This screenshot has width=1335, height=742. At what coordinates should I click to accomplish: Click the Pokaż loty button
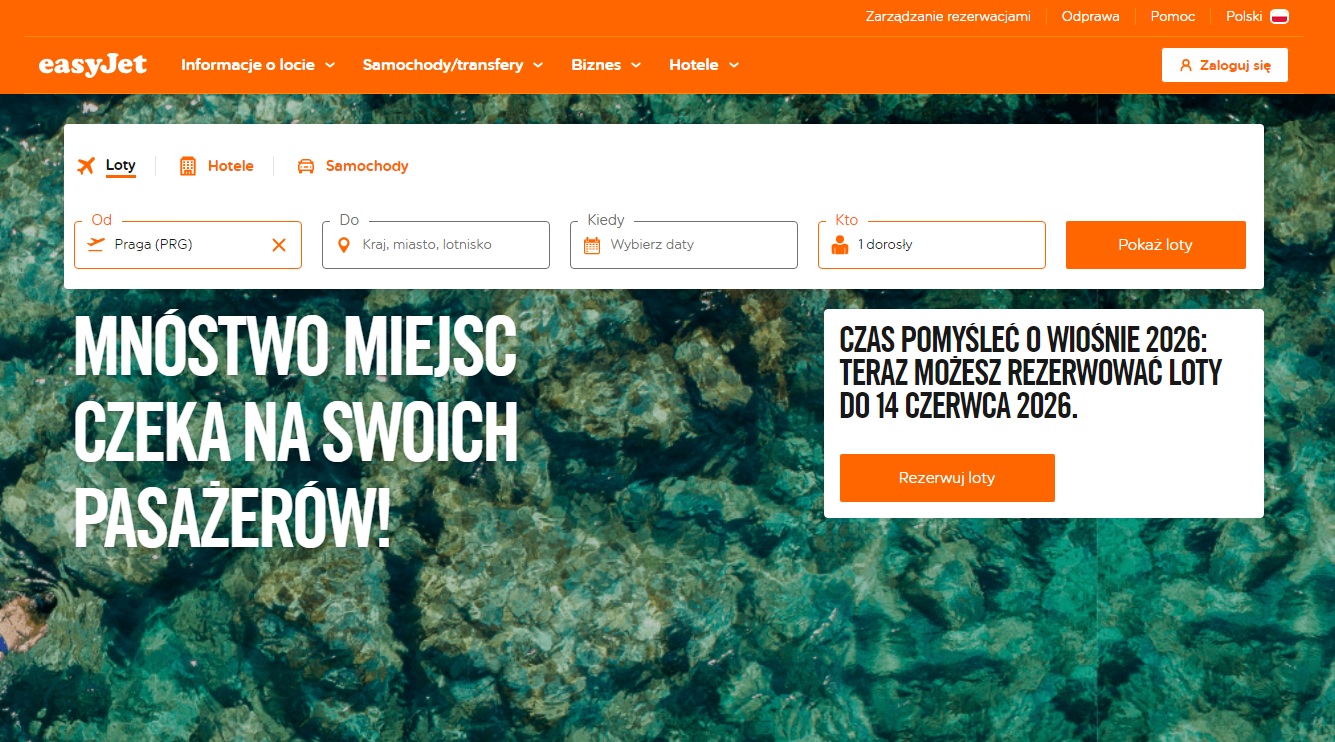1156,245
